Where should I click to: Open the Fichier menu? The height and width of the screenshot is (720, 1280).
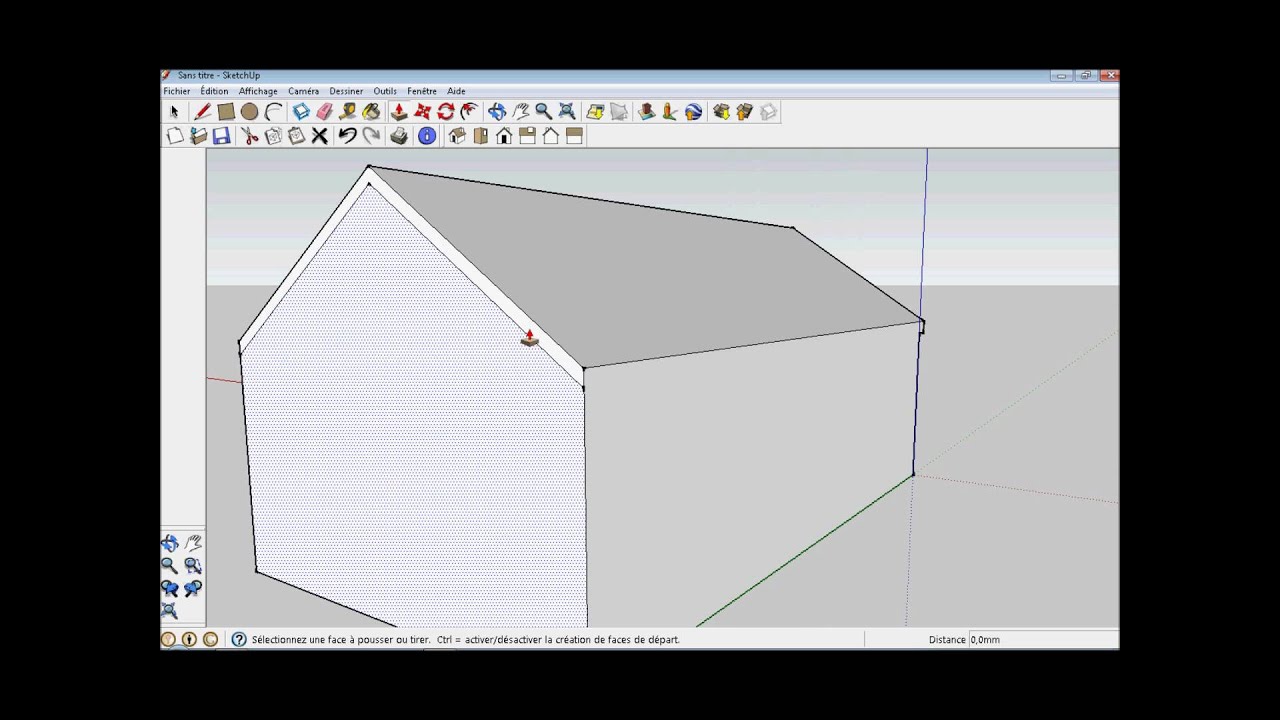pyautogui.click(x=177, y=91)
